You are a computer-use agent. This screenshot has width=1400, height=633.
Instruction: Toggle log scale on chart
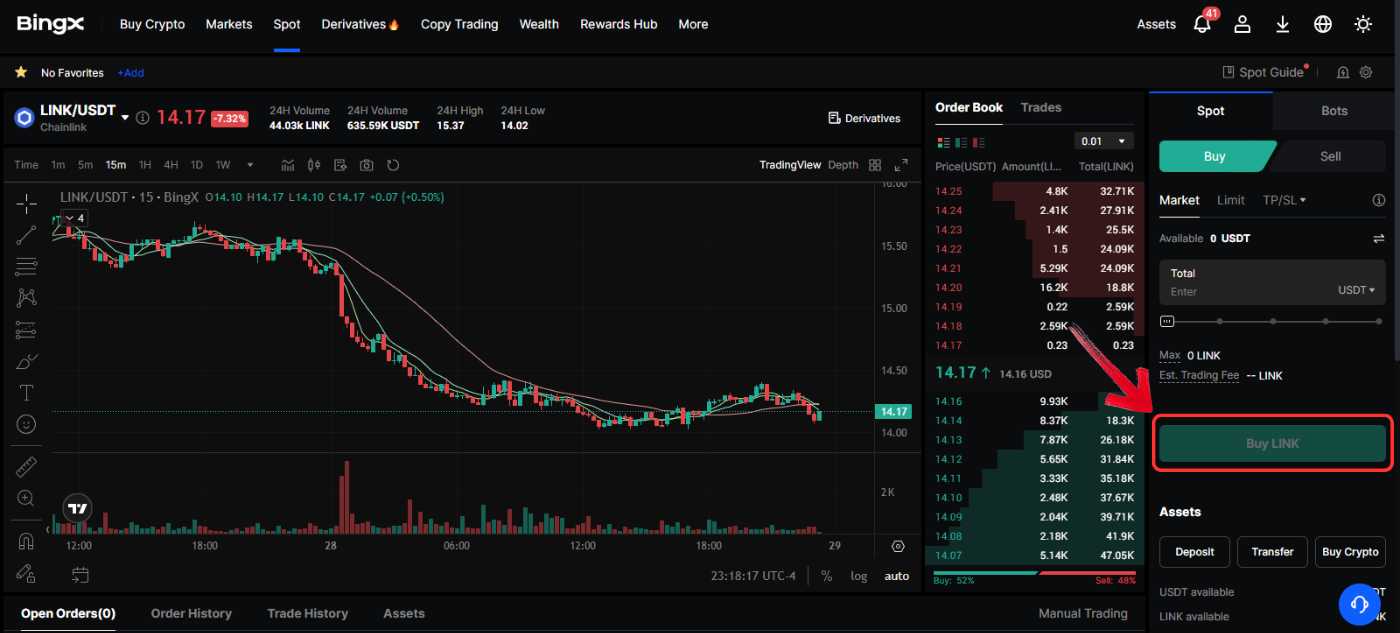[x=859, y=575]
